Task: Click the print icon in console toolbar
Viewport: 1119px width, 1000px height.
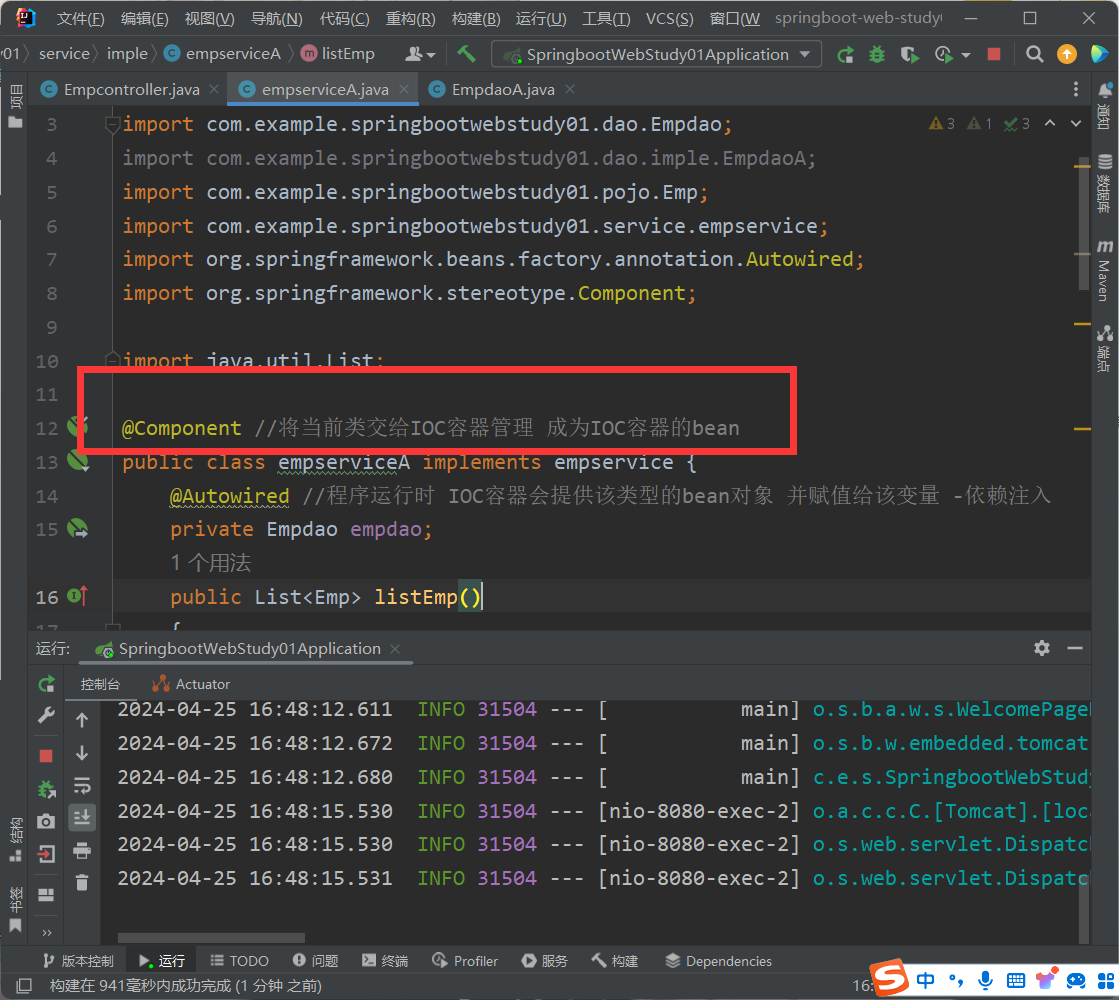Action: click(82, 850)
